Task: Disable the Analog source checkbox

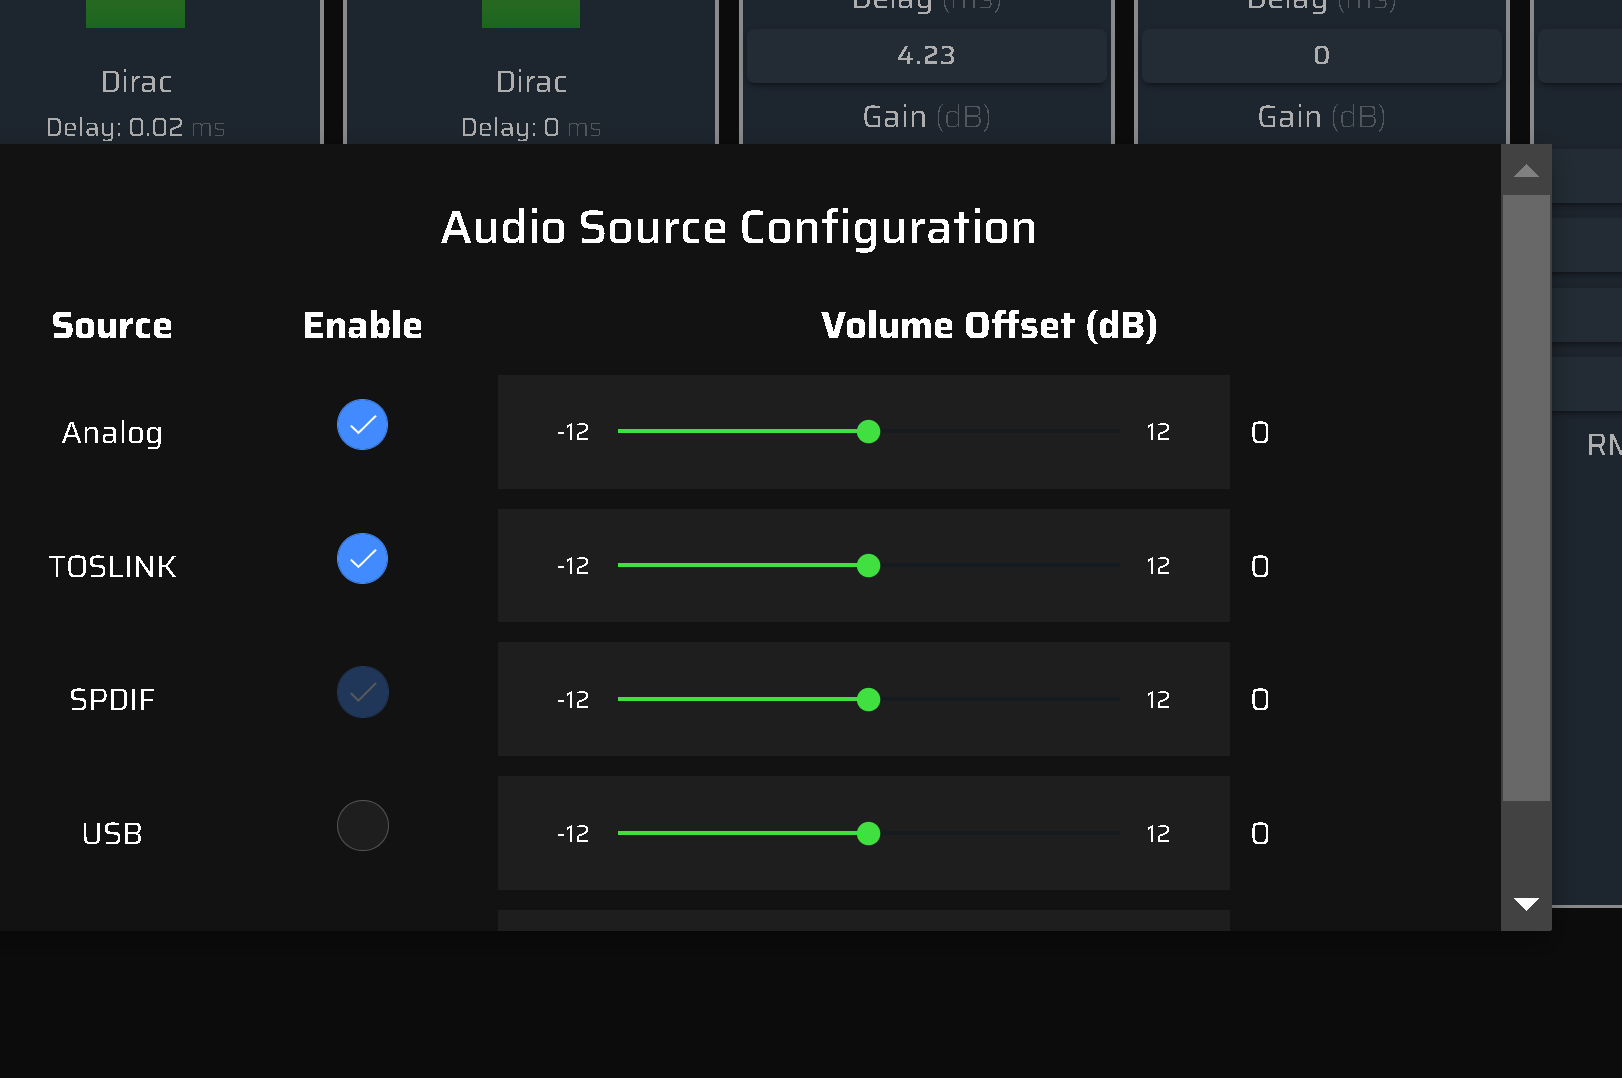Action: click(362, 425)
